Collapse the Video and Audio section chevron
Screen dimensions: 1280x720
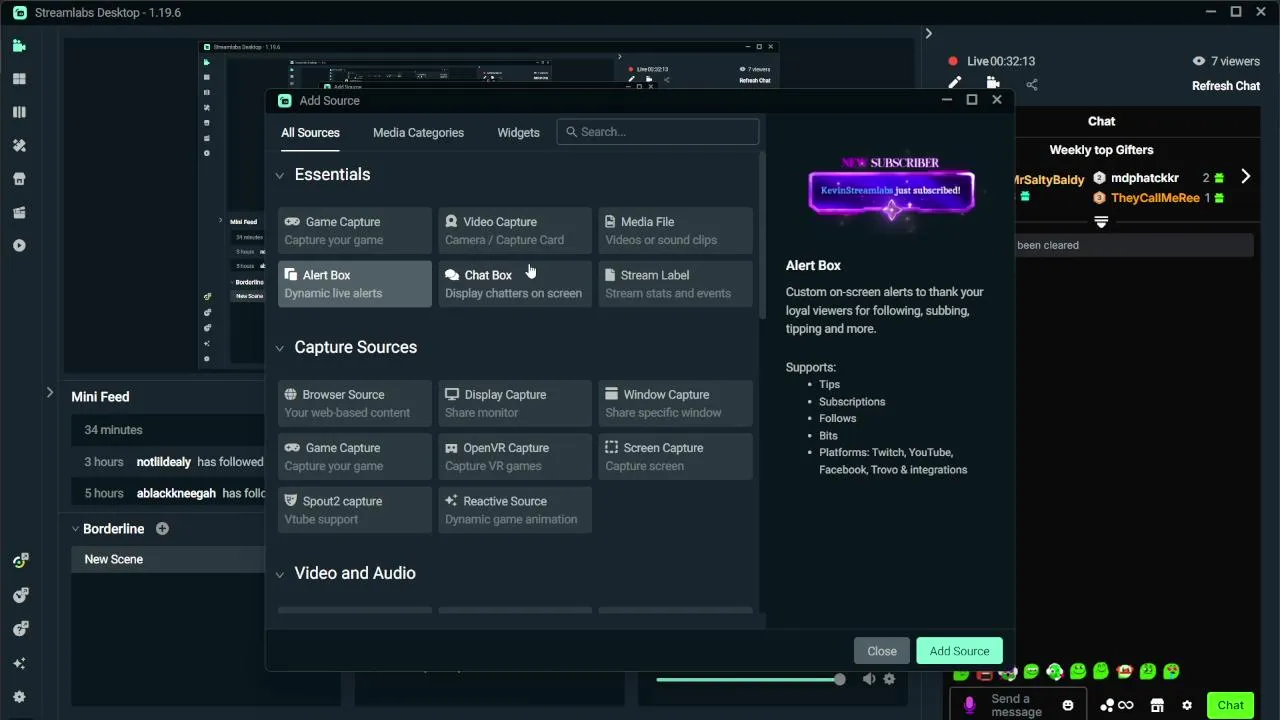click(280, 575)
